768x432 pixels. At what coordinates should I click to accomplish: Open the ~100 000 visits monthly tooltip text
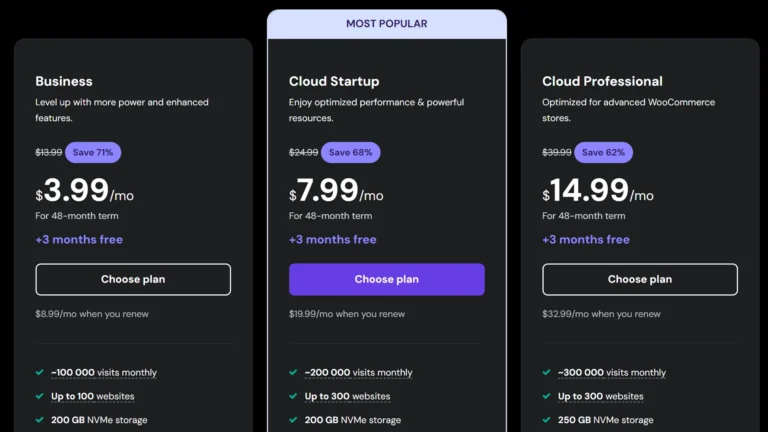click(x=104, y=373)
